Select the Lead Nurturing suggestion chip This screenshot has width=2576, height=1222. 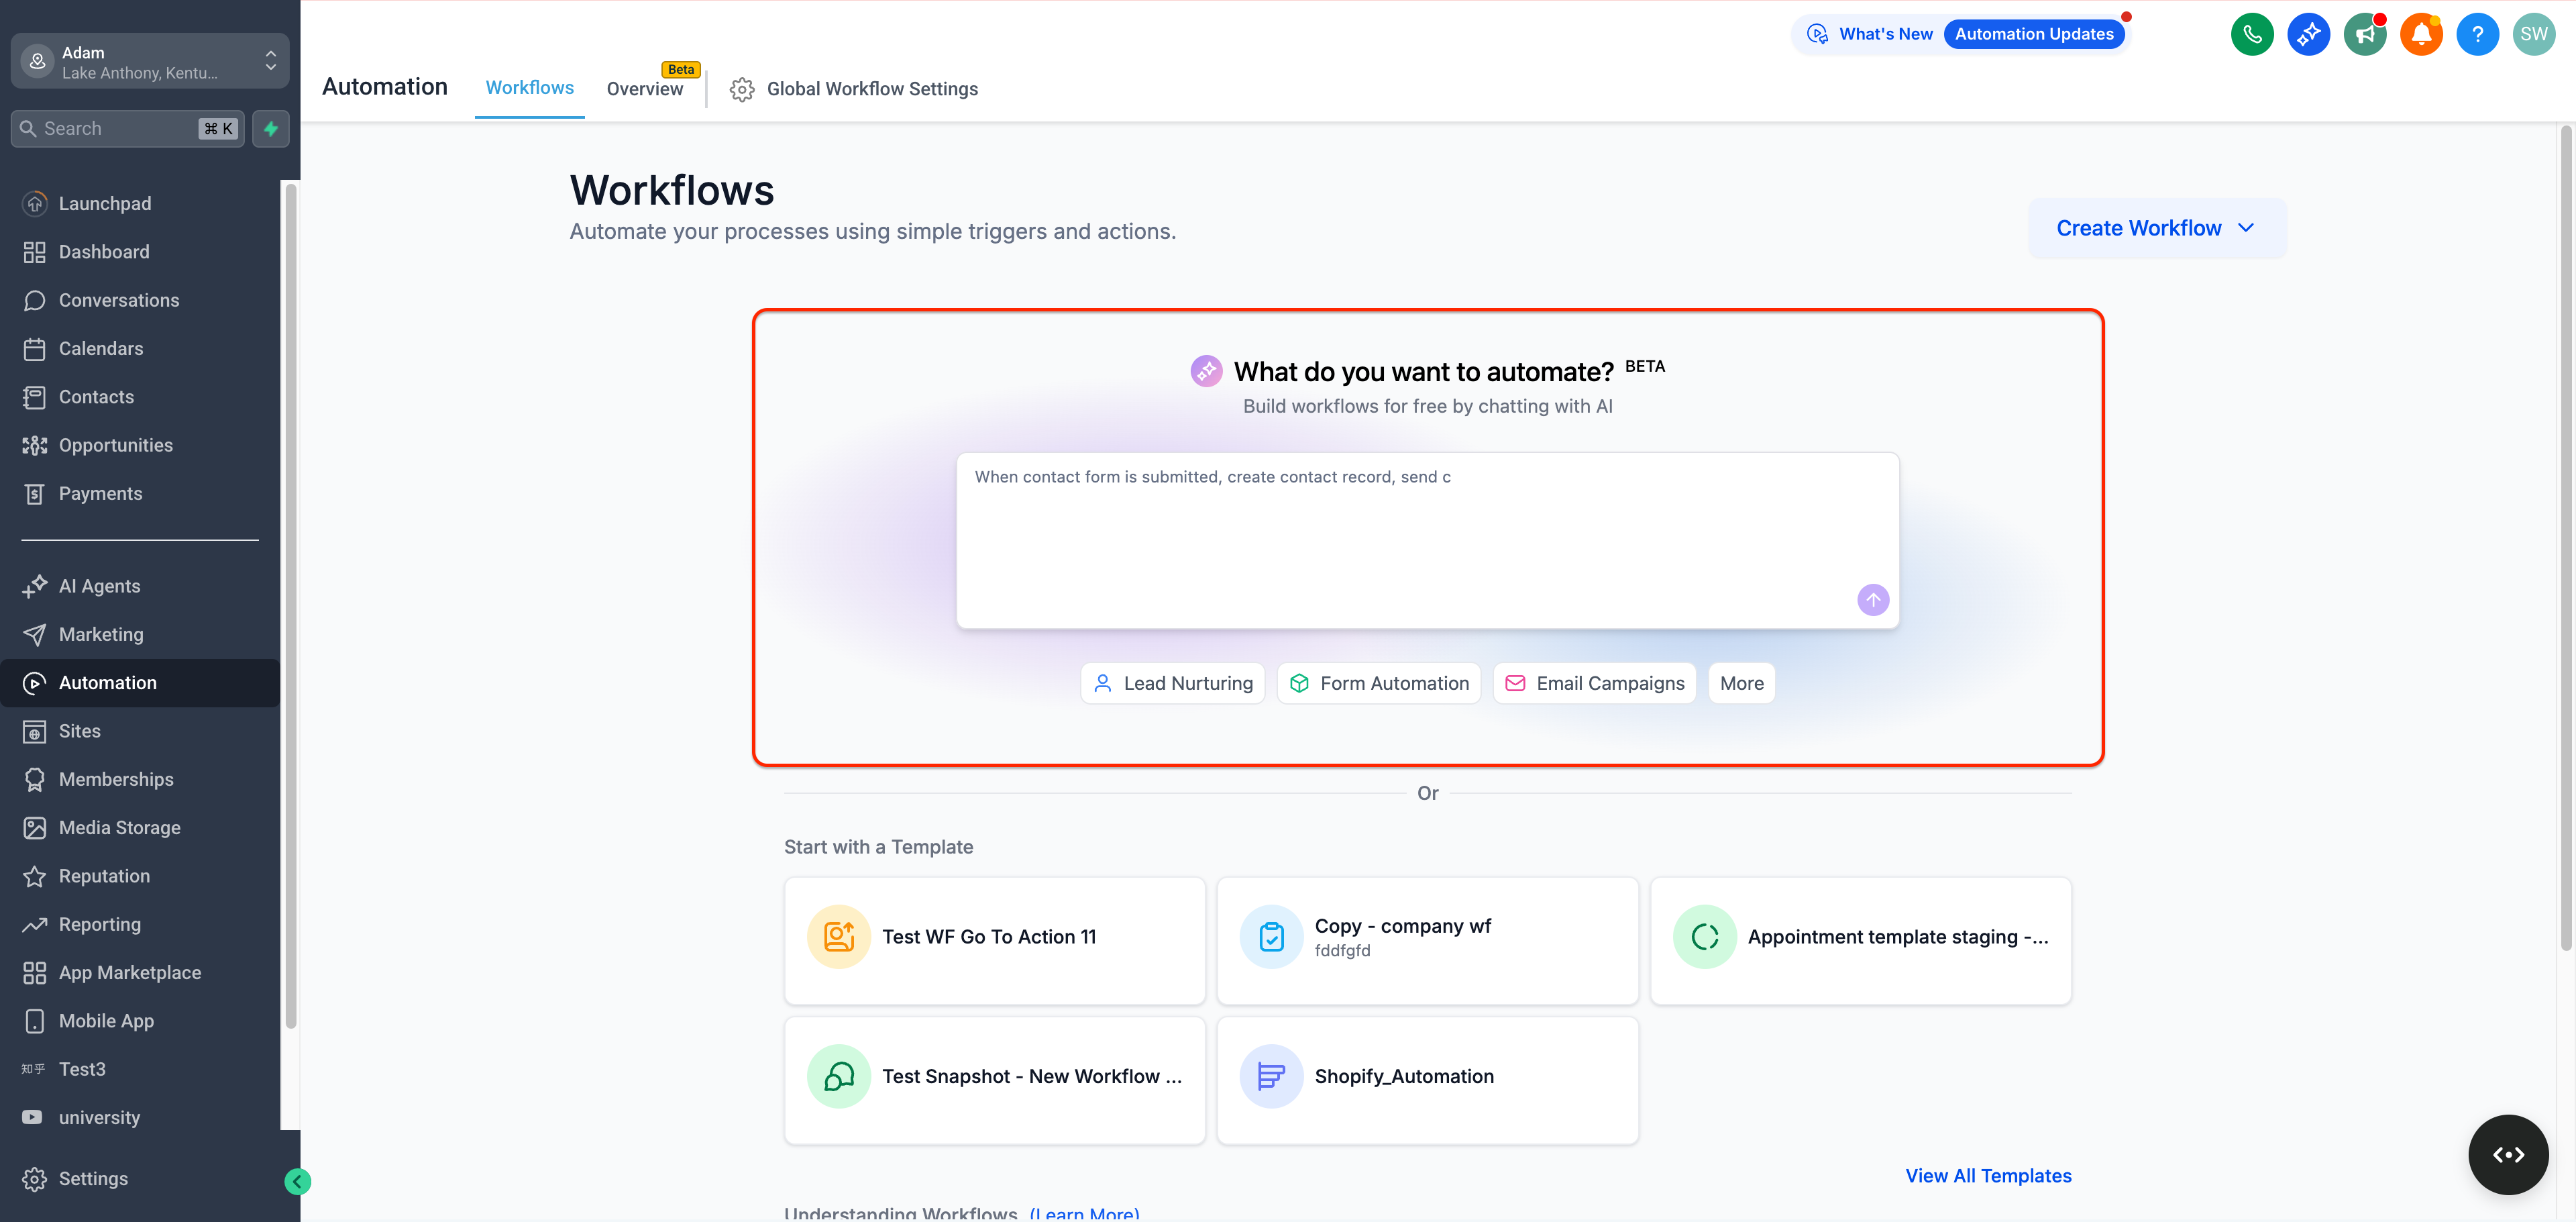[x=1172, y=684]
